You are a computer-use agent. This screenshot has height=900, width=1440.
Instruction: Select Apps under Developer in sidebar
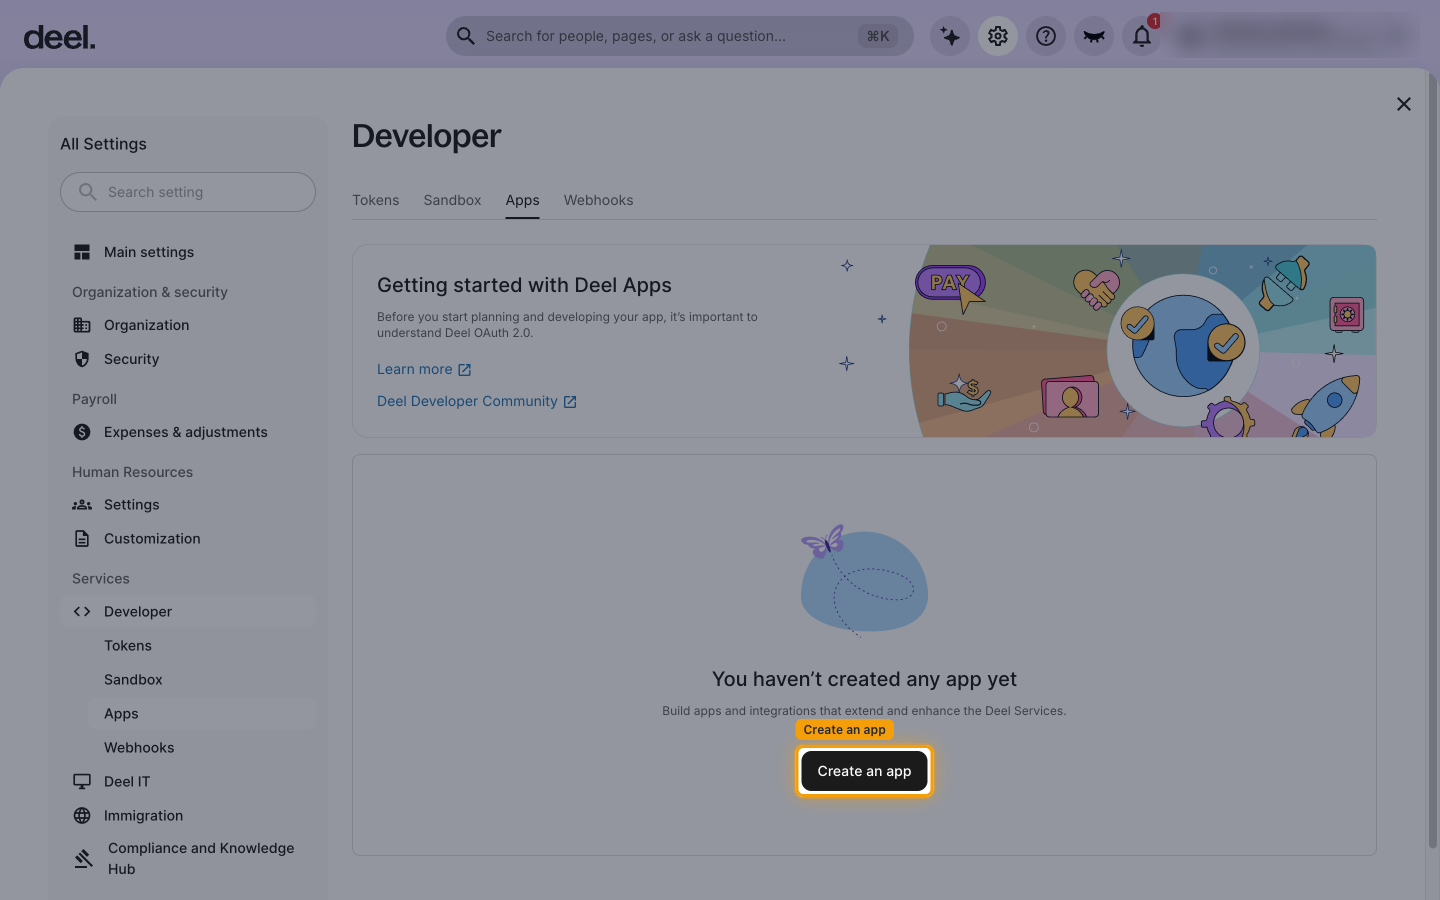(x=202, y=714)
